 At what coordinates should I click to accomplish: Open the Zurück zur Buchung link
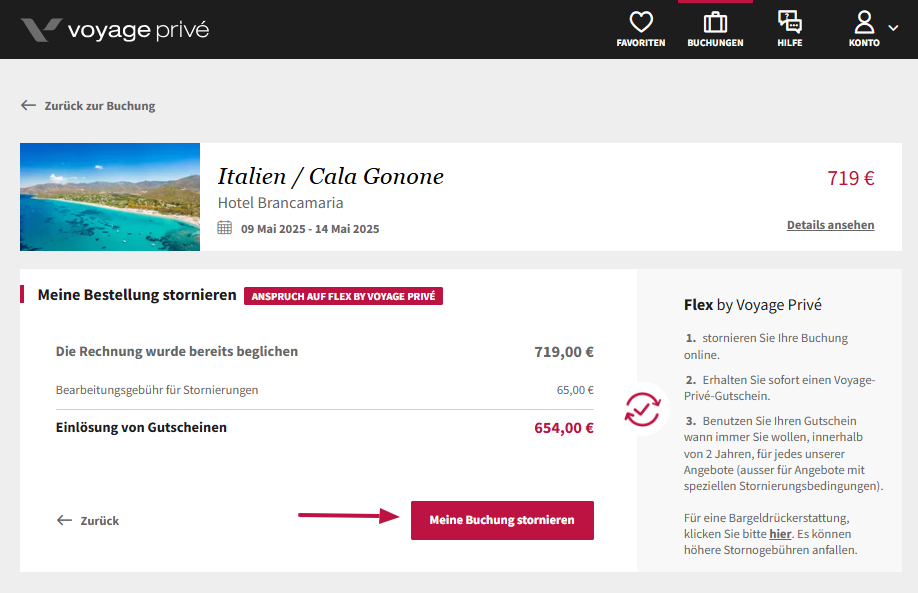pyautogui.click(x=100, y=106)
